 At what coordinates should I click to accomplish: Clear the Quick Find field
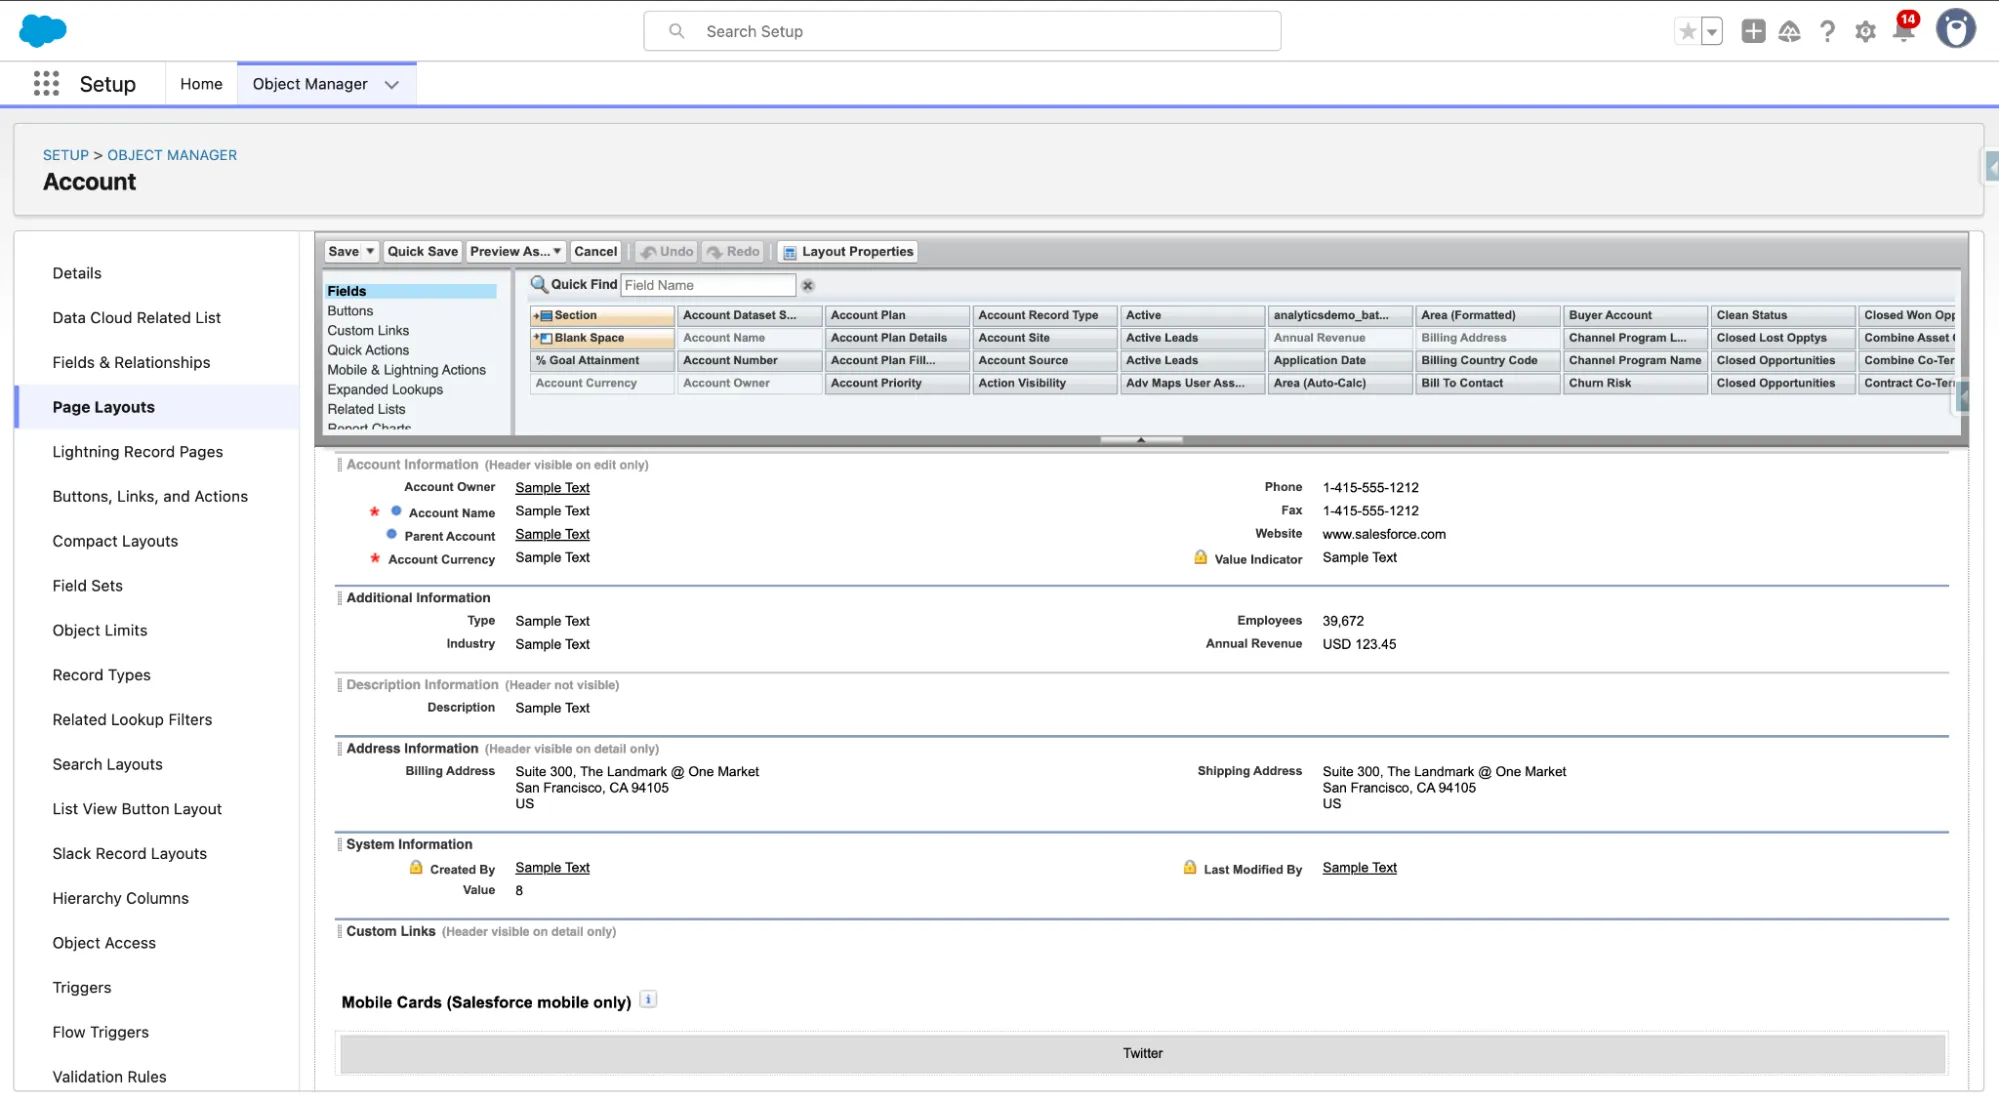click(x=808, y=286)
